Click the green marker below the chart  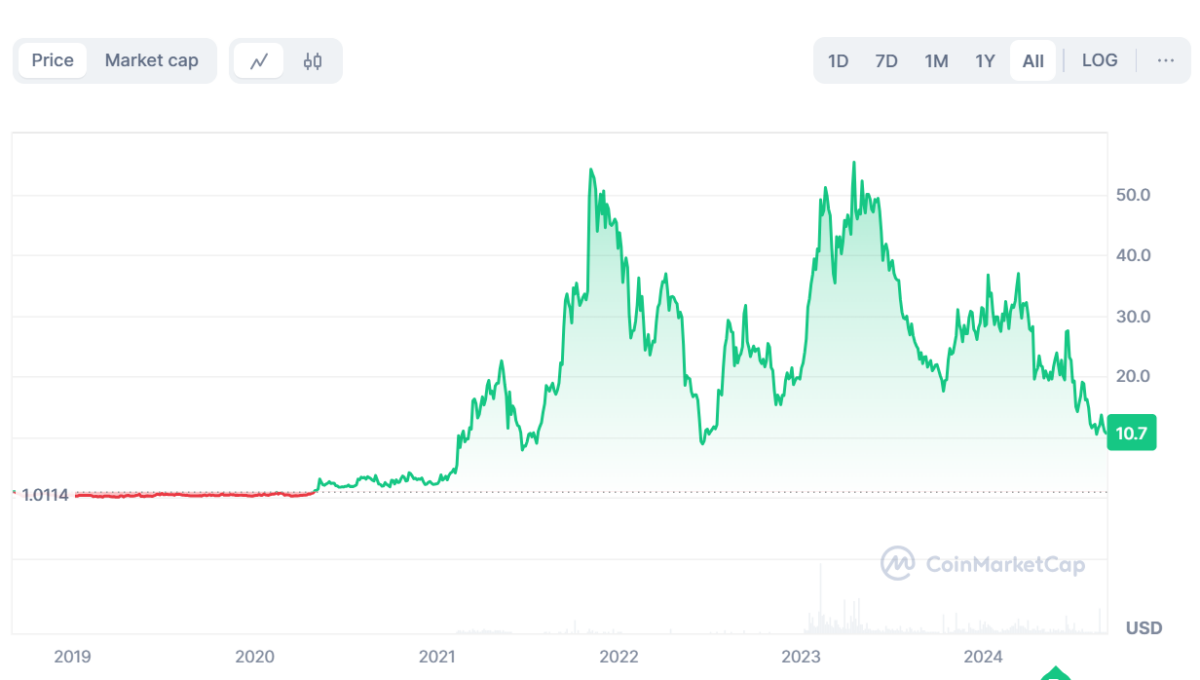(x=1055, y=674)
